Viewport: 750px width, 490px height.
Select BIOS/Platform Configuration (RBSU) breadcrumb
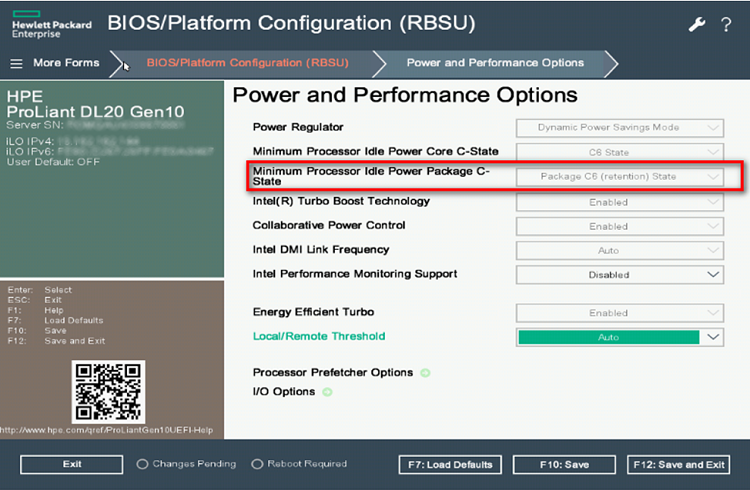click(247, 63)
